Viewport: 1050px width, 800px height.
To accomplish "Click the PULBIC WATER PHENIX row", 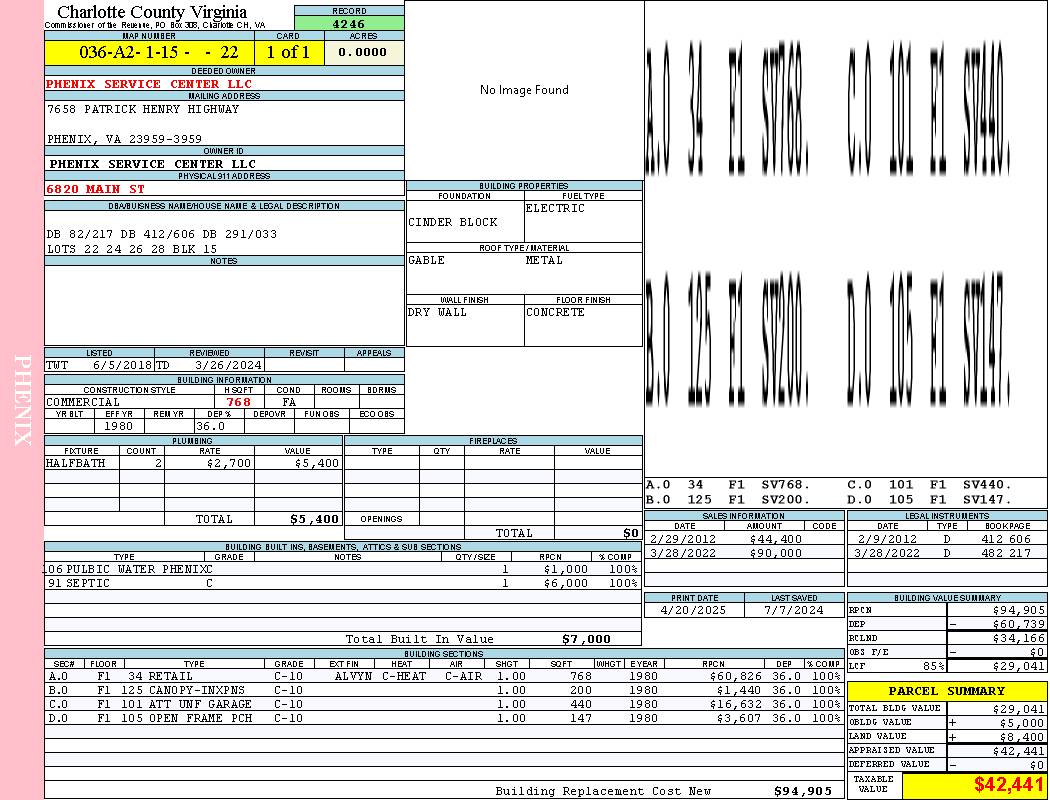I will [x=342, y=569].
